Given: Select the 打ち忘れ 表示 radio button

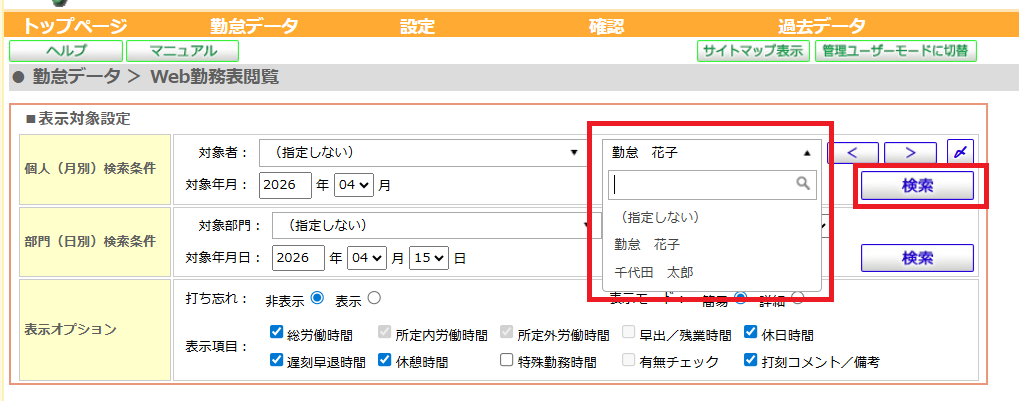Looking at the screenshot, I should click(373, 297).
